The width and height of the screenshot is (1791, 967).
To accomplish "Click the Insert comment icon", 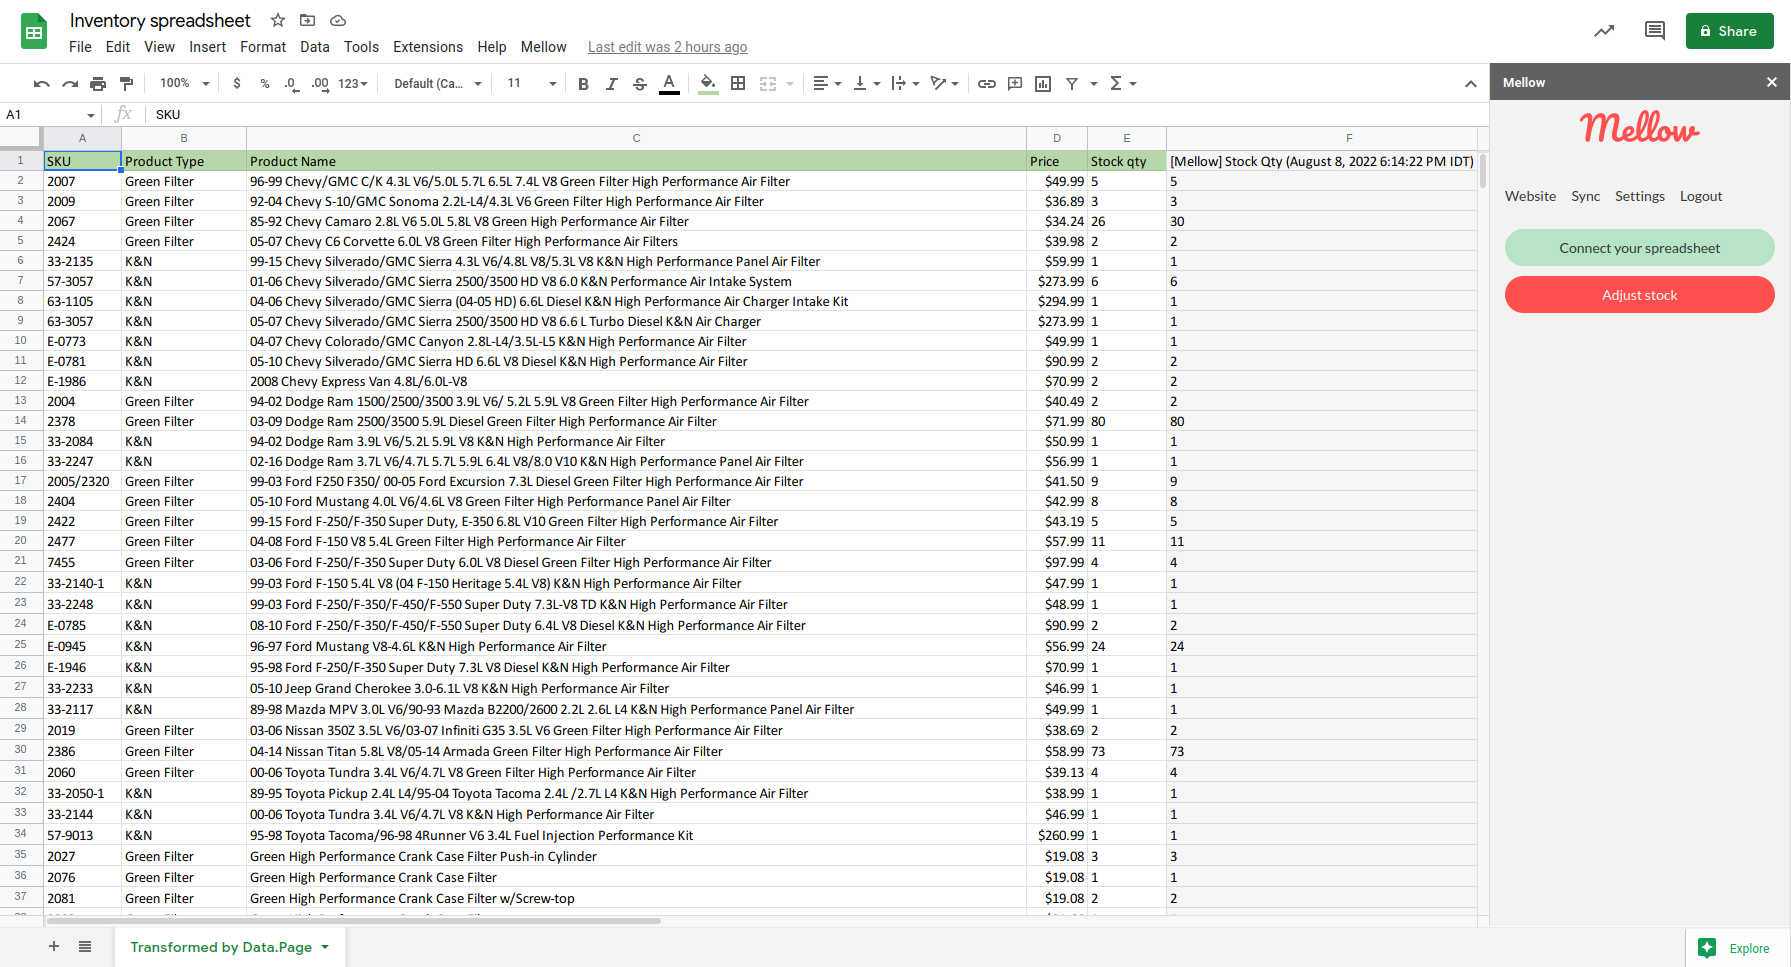I will click(1015, 84).
